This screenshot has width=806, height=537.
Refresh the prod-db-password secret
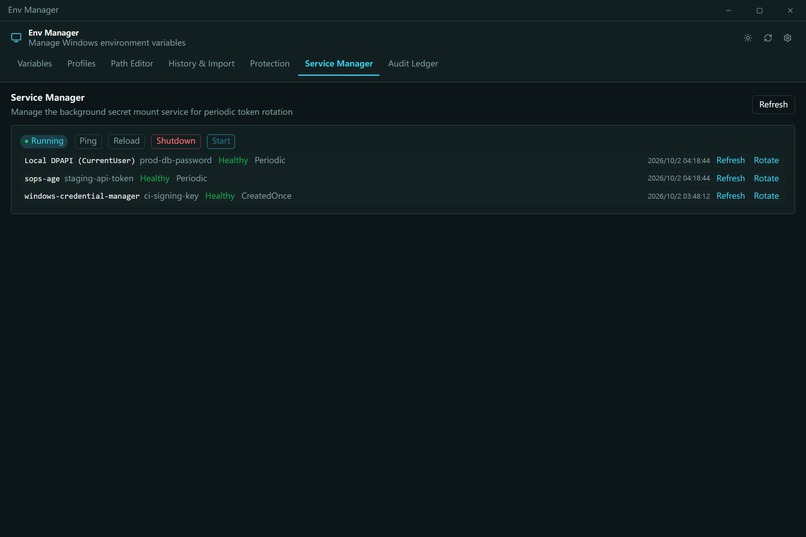(x=730, y=160)
